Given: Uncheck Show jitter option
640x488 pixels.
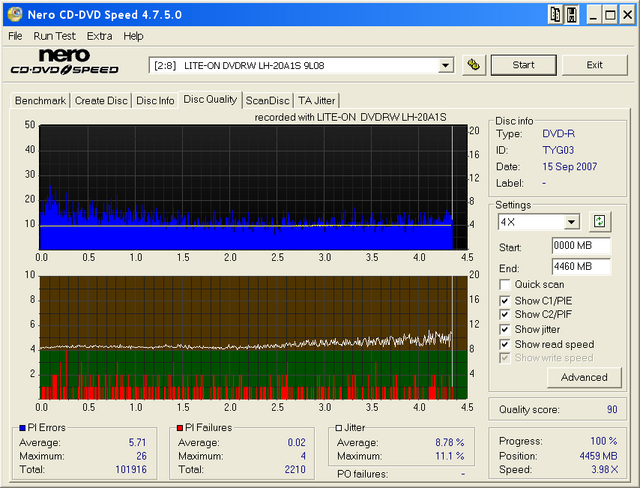Looking at the screenshot, I should pyautogui.click(x=504, y=329).
